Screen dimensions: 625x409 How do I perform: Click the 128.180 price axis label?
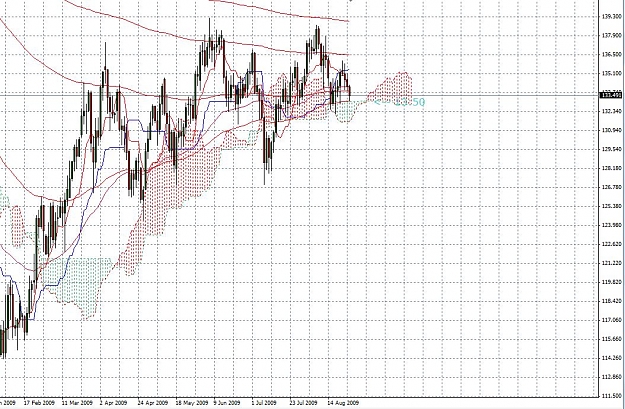(x=612, y=168)
